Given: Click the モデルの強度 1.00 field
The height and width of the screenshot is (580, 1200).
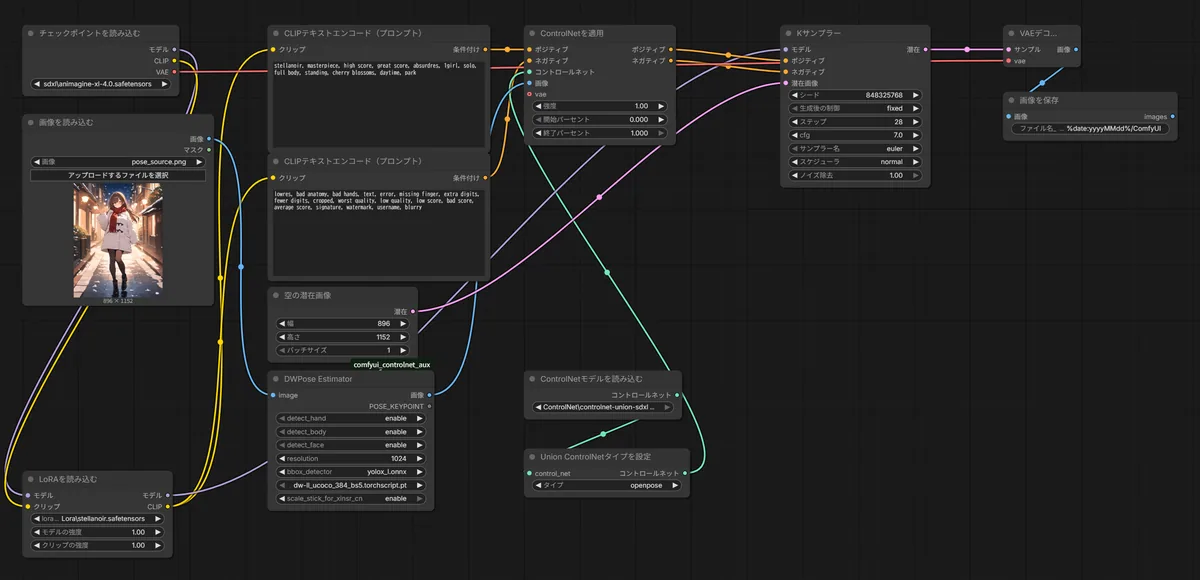Looking at the screenshot, I should tap(98, 532).
